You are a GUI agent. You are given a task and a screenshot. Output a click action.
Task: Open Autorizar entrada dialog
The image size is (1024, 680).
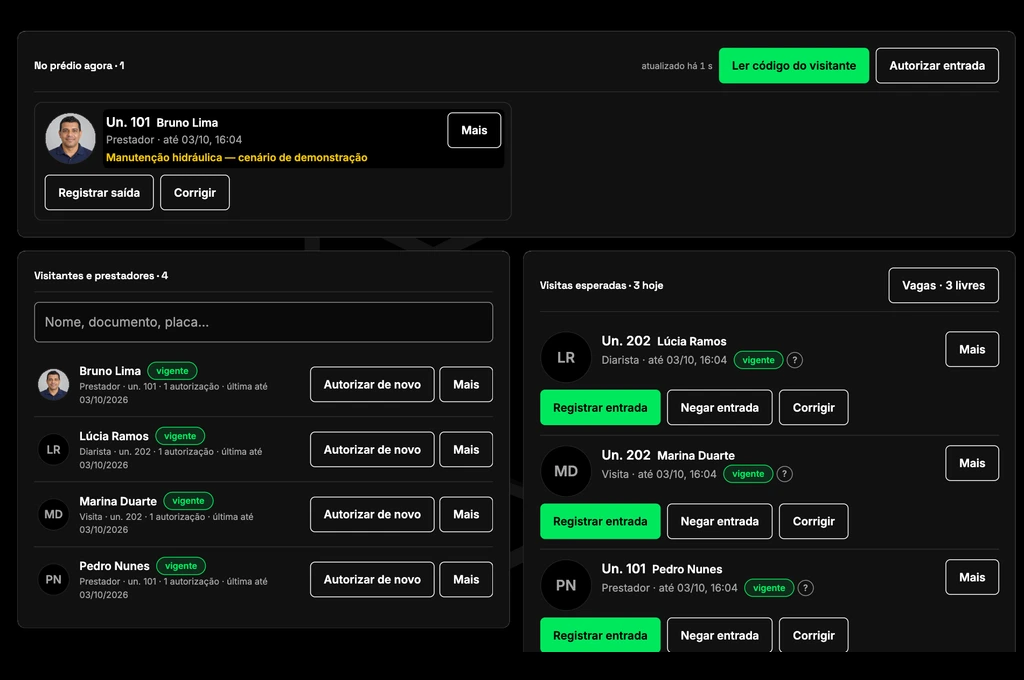coord(936,65)
